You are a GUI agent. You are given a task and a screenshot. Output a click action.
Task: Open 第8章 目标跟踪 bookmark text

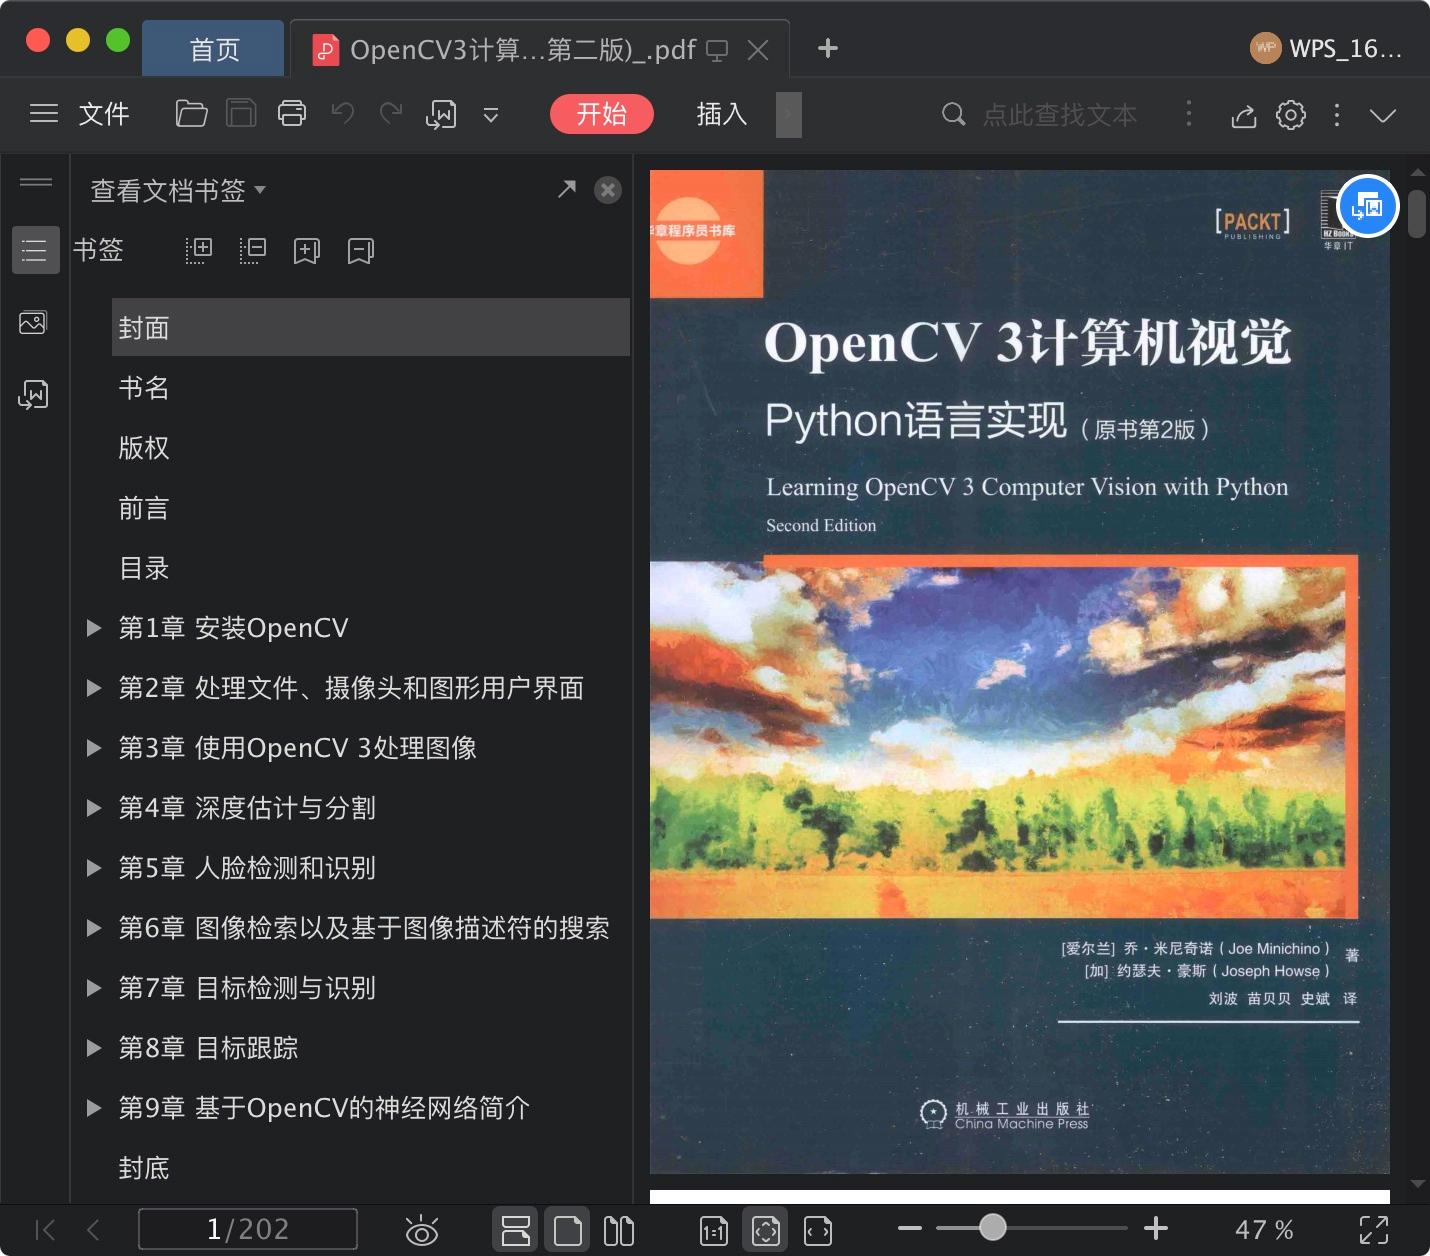[208, 1048]
